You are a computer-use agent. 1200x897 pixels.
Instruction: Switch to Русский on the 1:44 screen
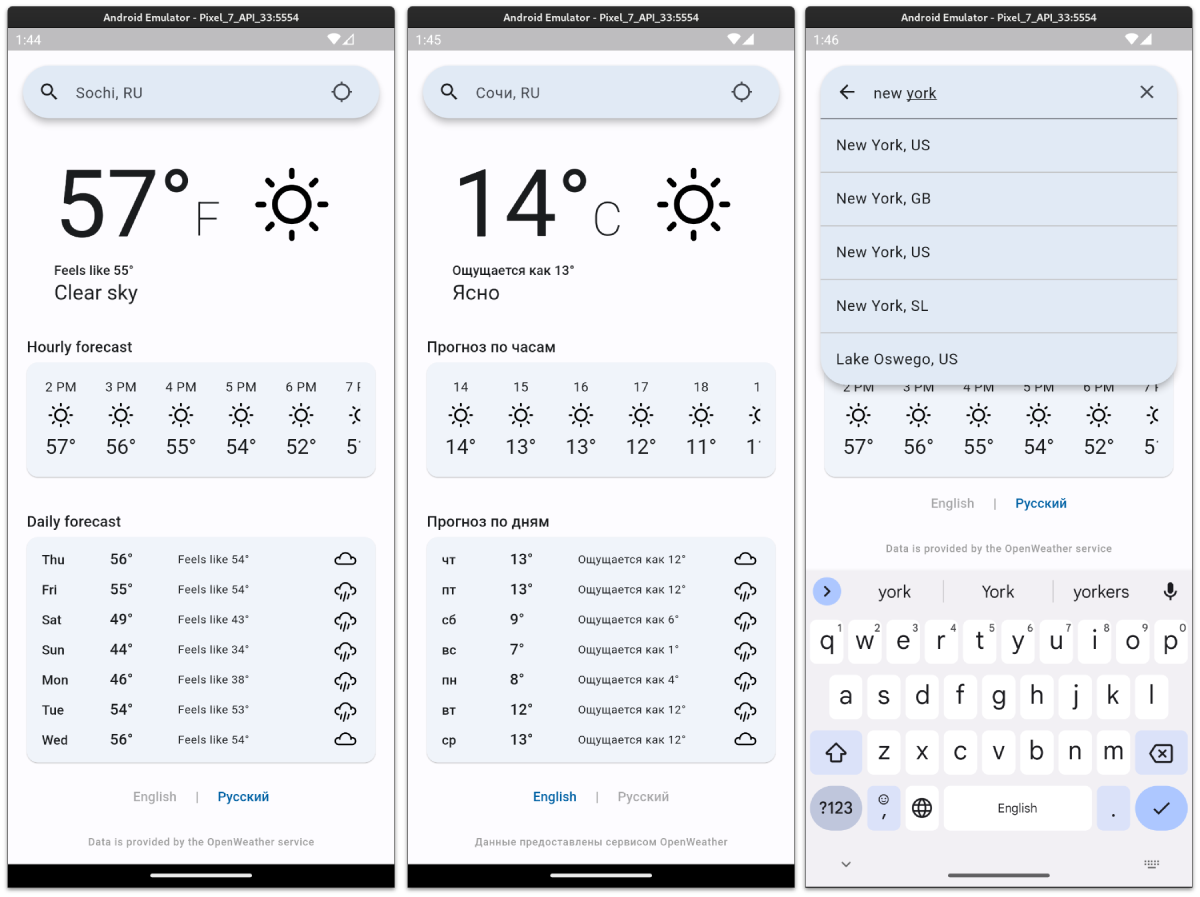(x=243, y=797)
